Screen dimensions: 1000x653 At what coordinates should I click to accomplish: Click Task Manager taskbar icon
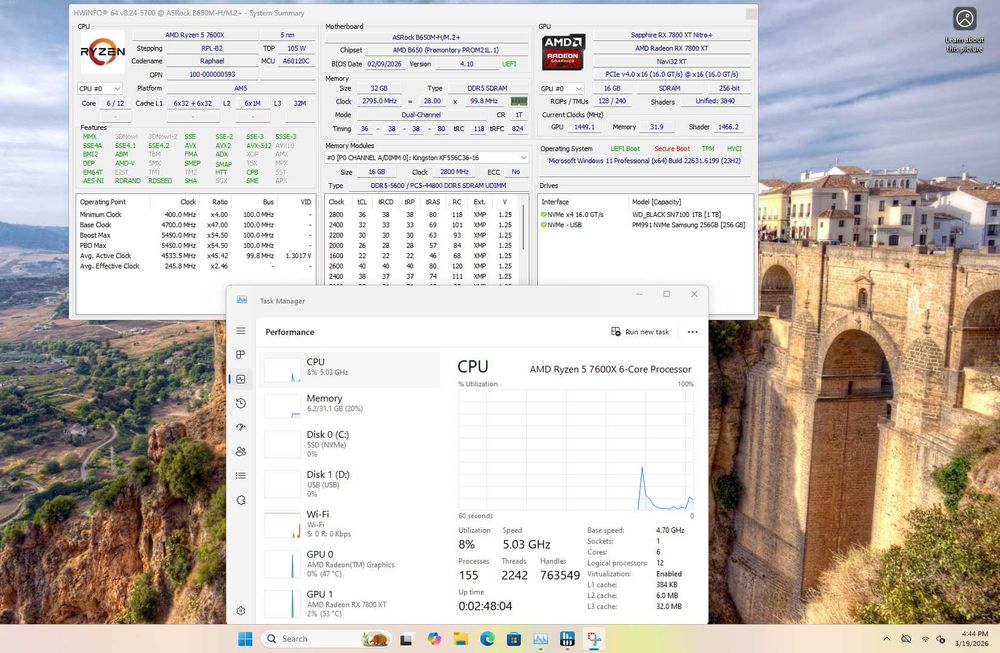(x=540, y=639)
